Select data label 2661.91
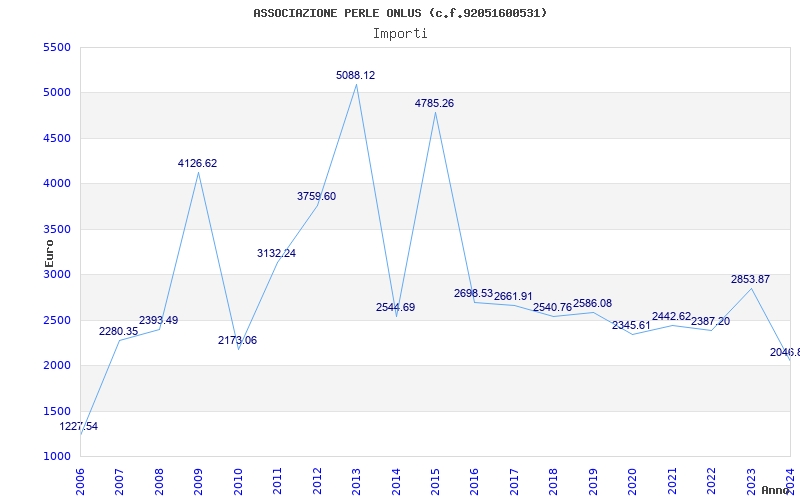 pos(513,297)
